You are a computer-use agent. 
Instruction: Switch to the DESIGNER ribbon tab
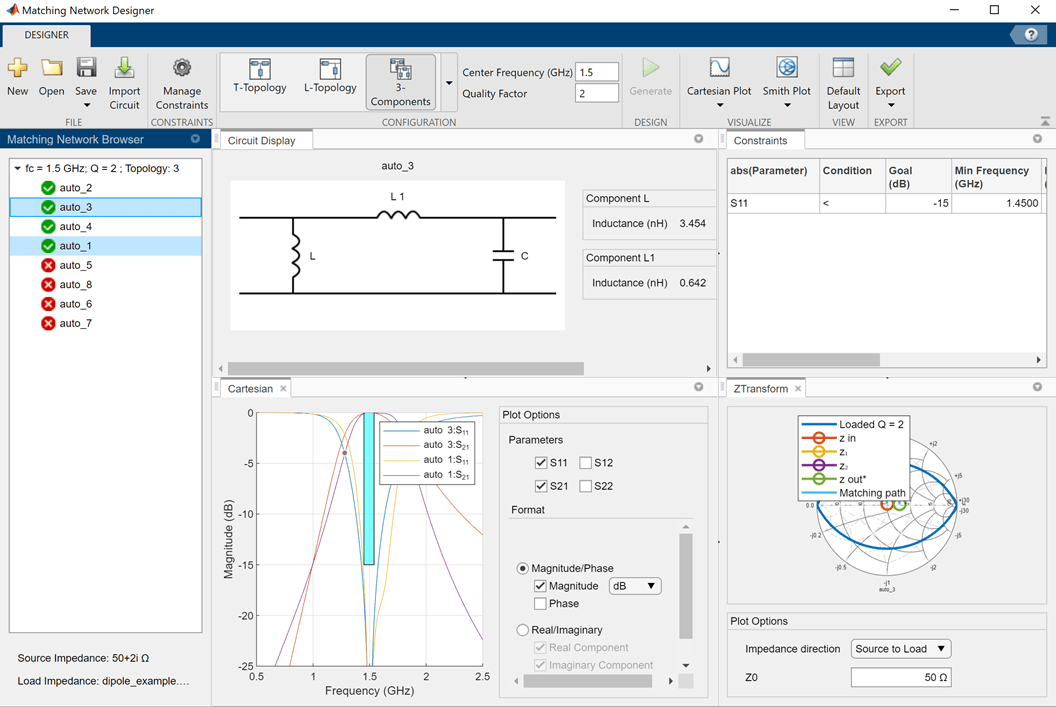coord(47,35)
